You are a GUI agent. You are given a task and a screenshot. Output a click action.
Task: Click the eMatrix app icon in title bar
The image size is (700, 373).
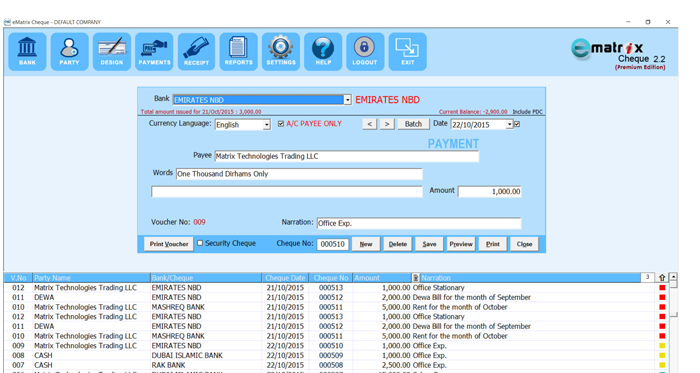(x=7, y=22)
